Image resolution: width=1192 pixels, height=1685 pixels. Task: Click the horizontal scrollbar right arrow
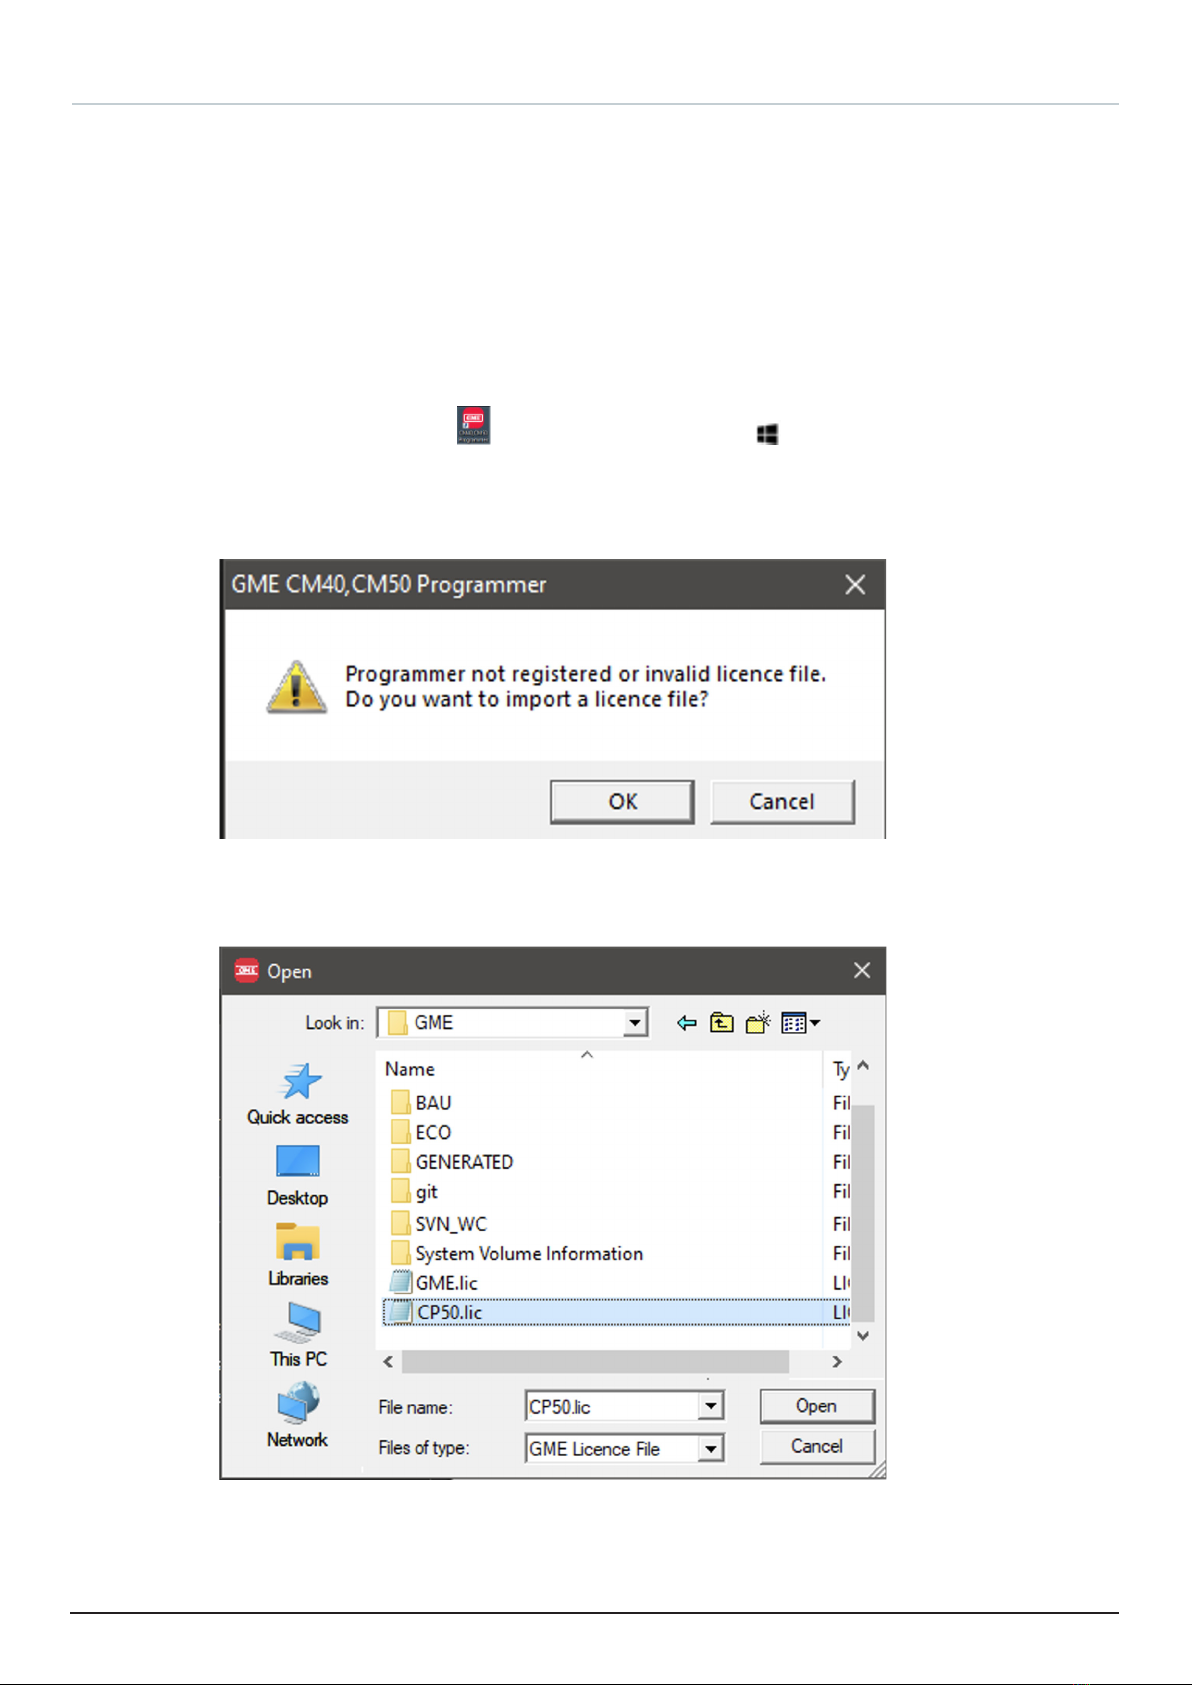(x=837, y=1362)
